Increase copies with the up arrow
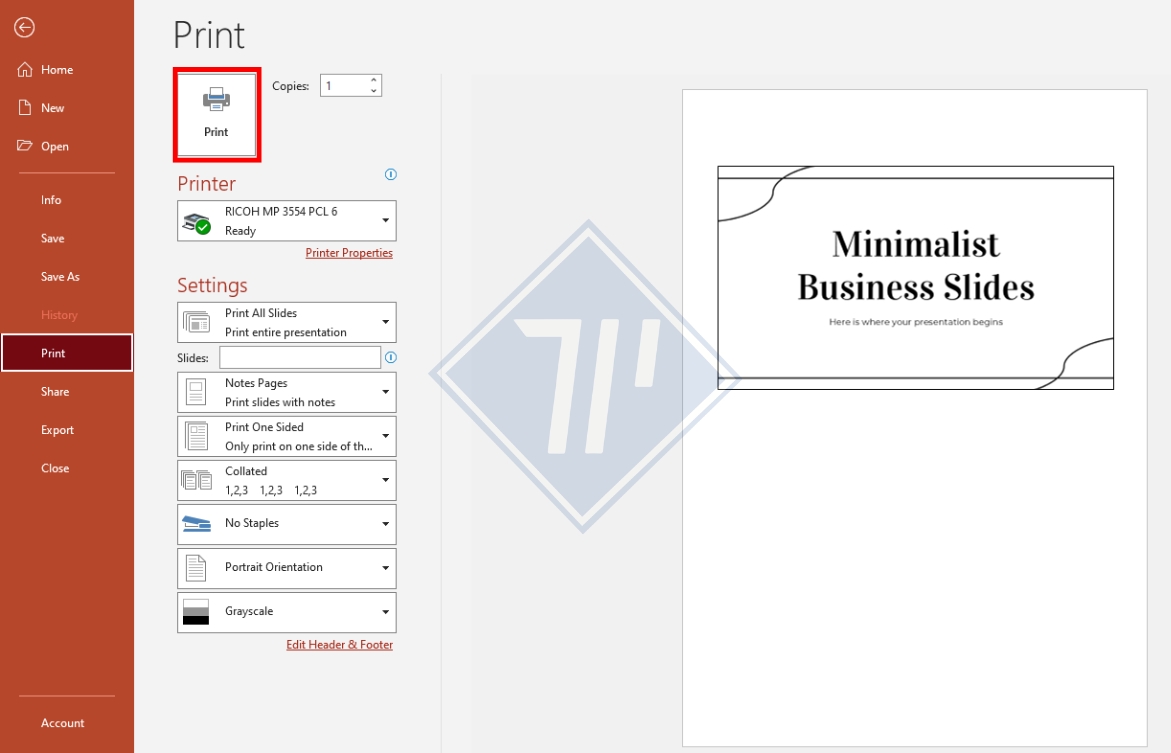Viewport: 1171px width, 753px height. point(374,80)
